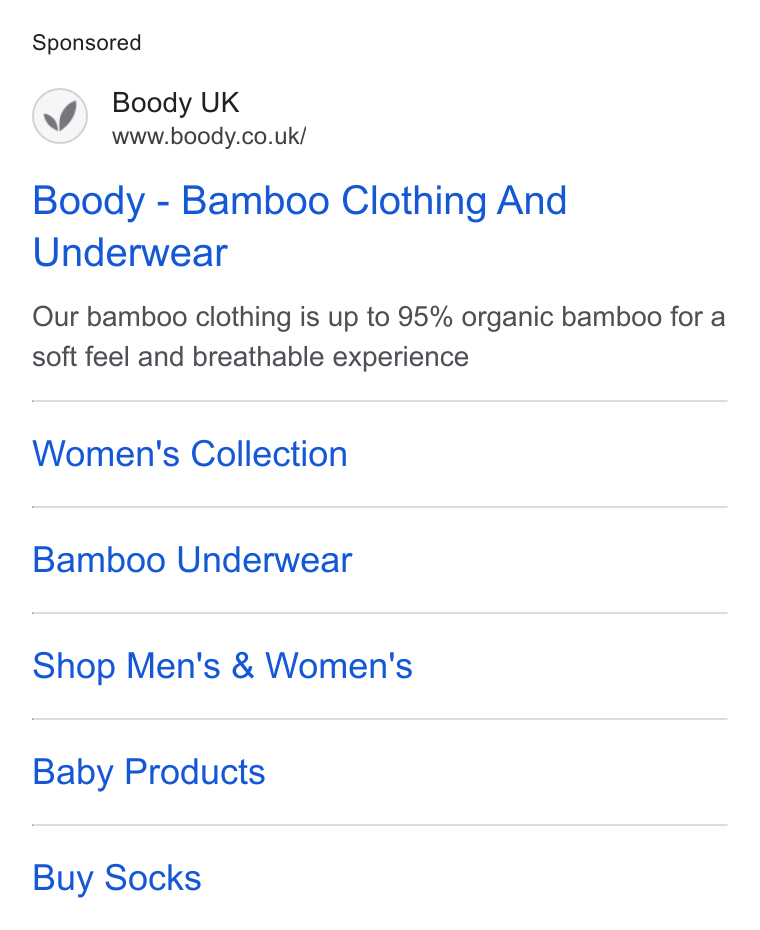Click the word 'Socks' in Buy Socks

(153, 878)
